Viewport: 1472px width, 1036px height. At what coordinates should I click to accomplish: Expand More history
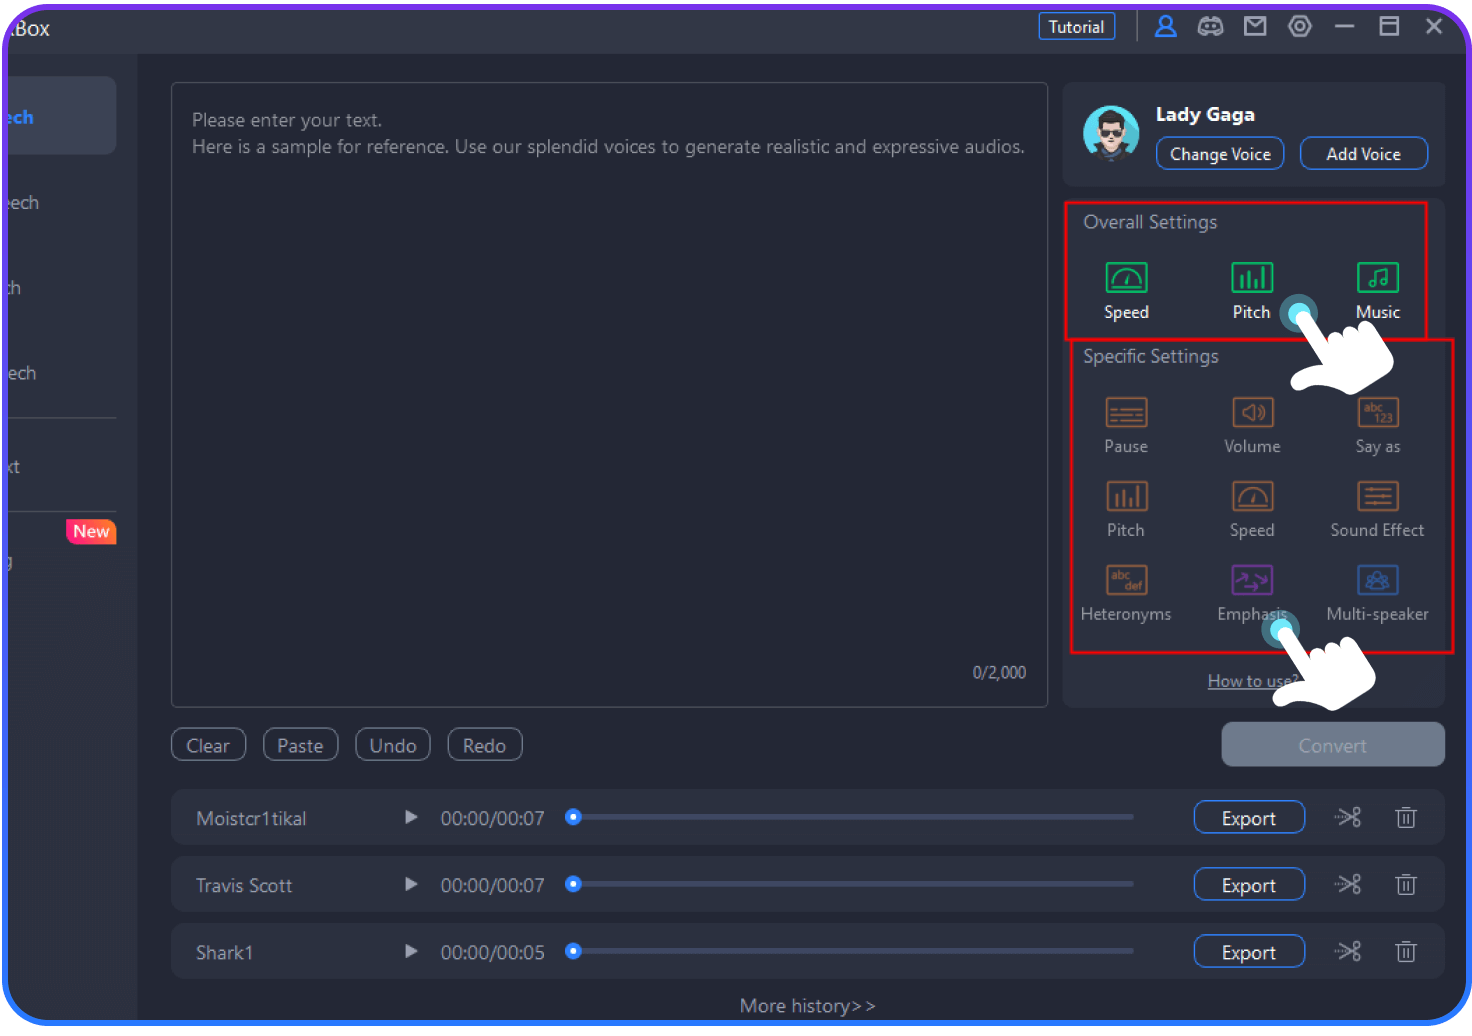[x=808, y=1006]
